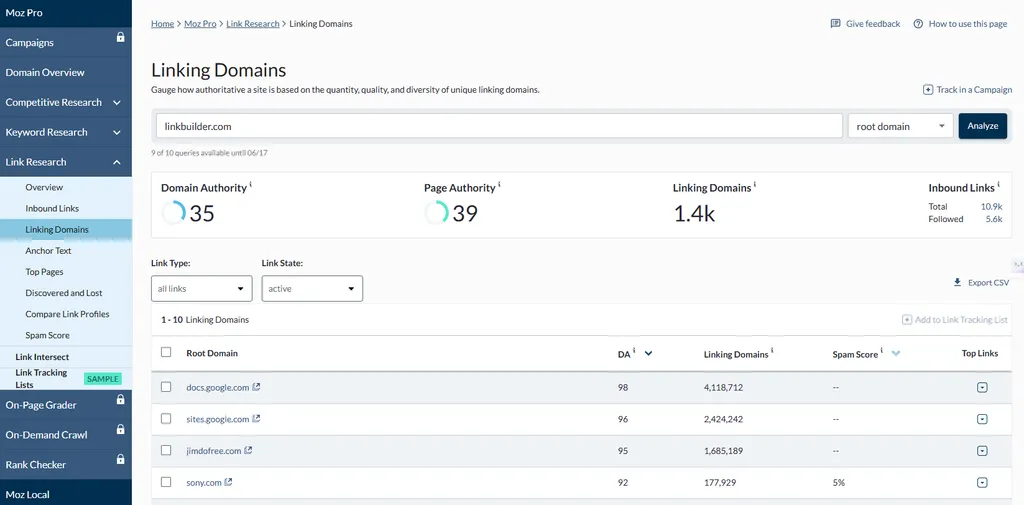The width and height of the screenshot is (1024, 505).
Task: Click the info icon on DA column header
Action: point(634,351)
